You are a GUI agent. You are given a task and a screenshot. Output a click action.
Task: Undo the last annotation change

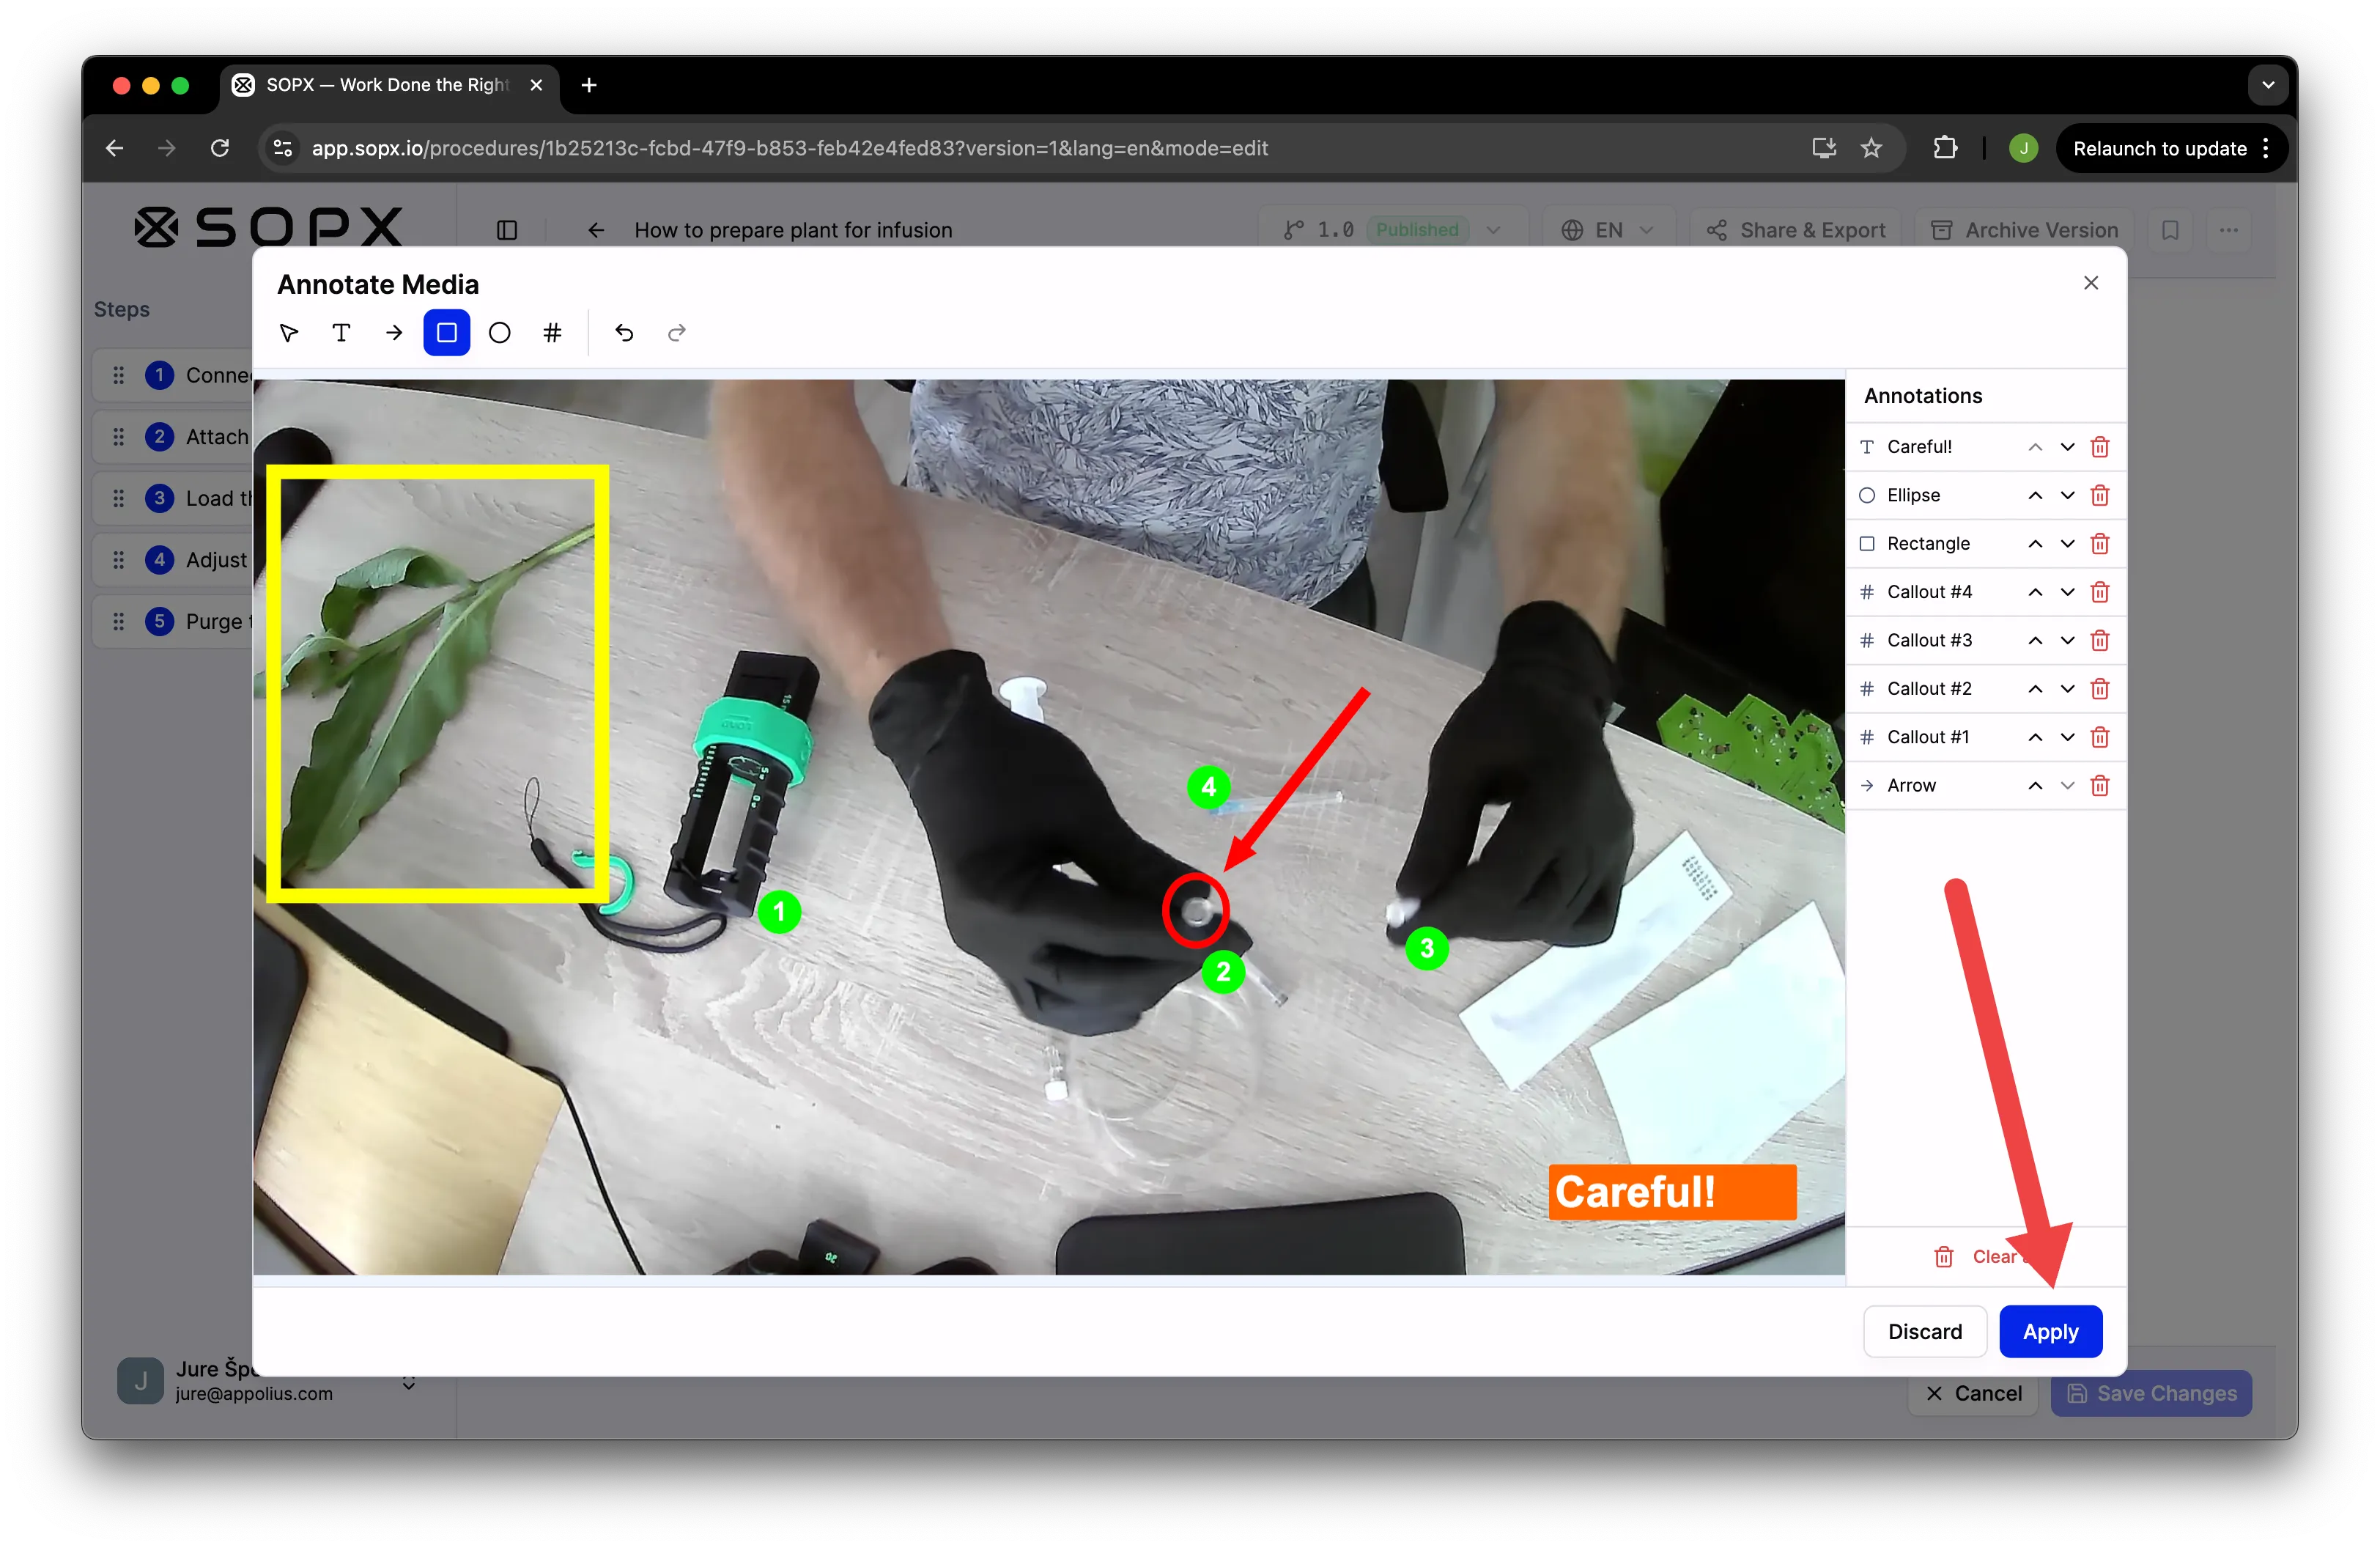624,333
